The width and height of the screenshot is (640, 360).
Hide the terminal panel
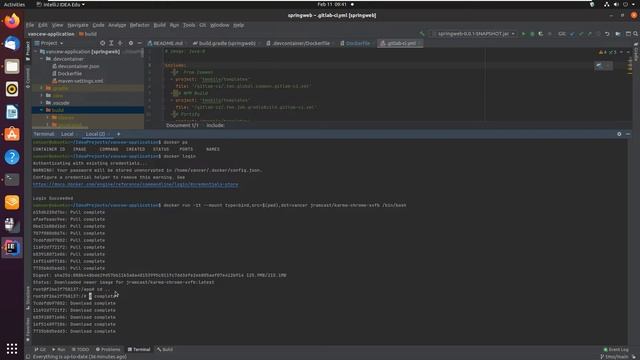(x=628, y=134)
